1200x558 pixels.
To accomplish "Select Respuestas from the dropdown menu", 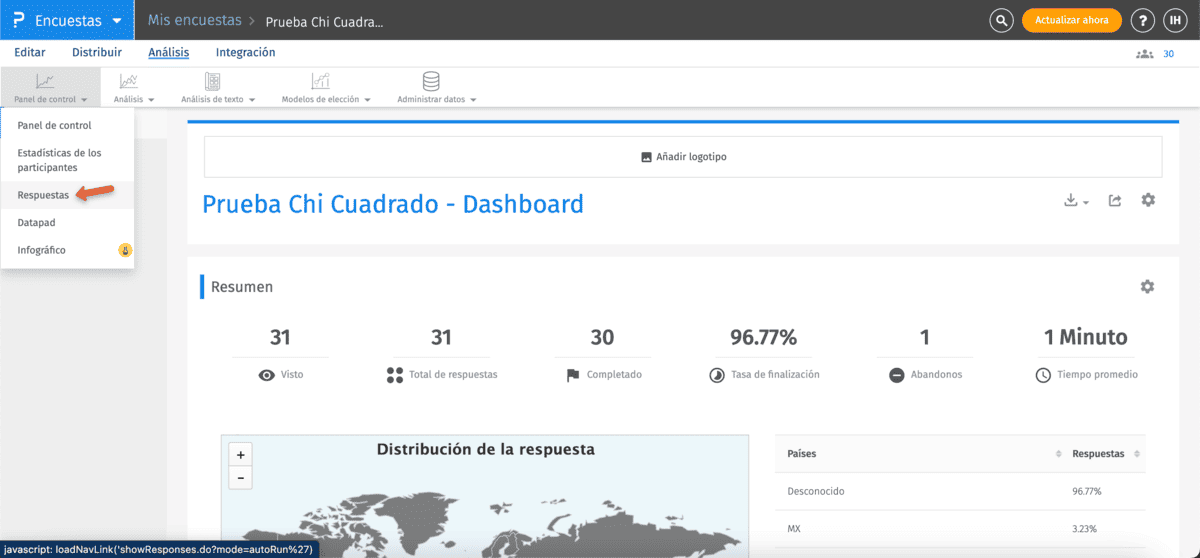I will tap(43, 195).
